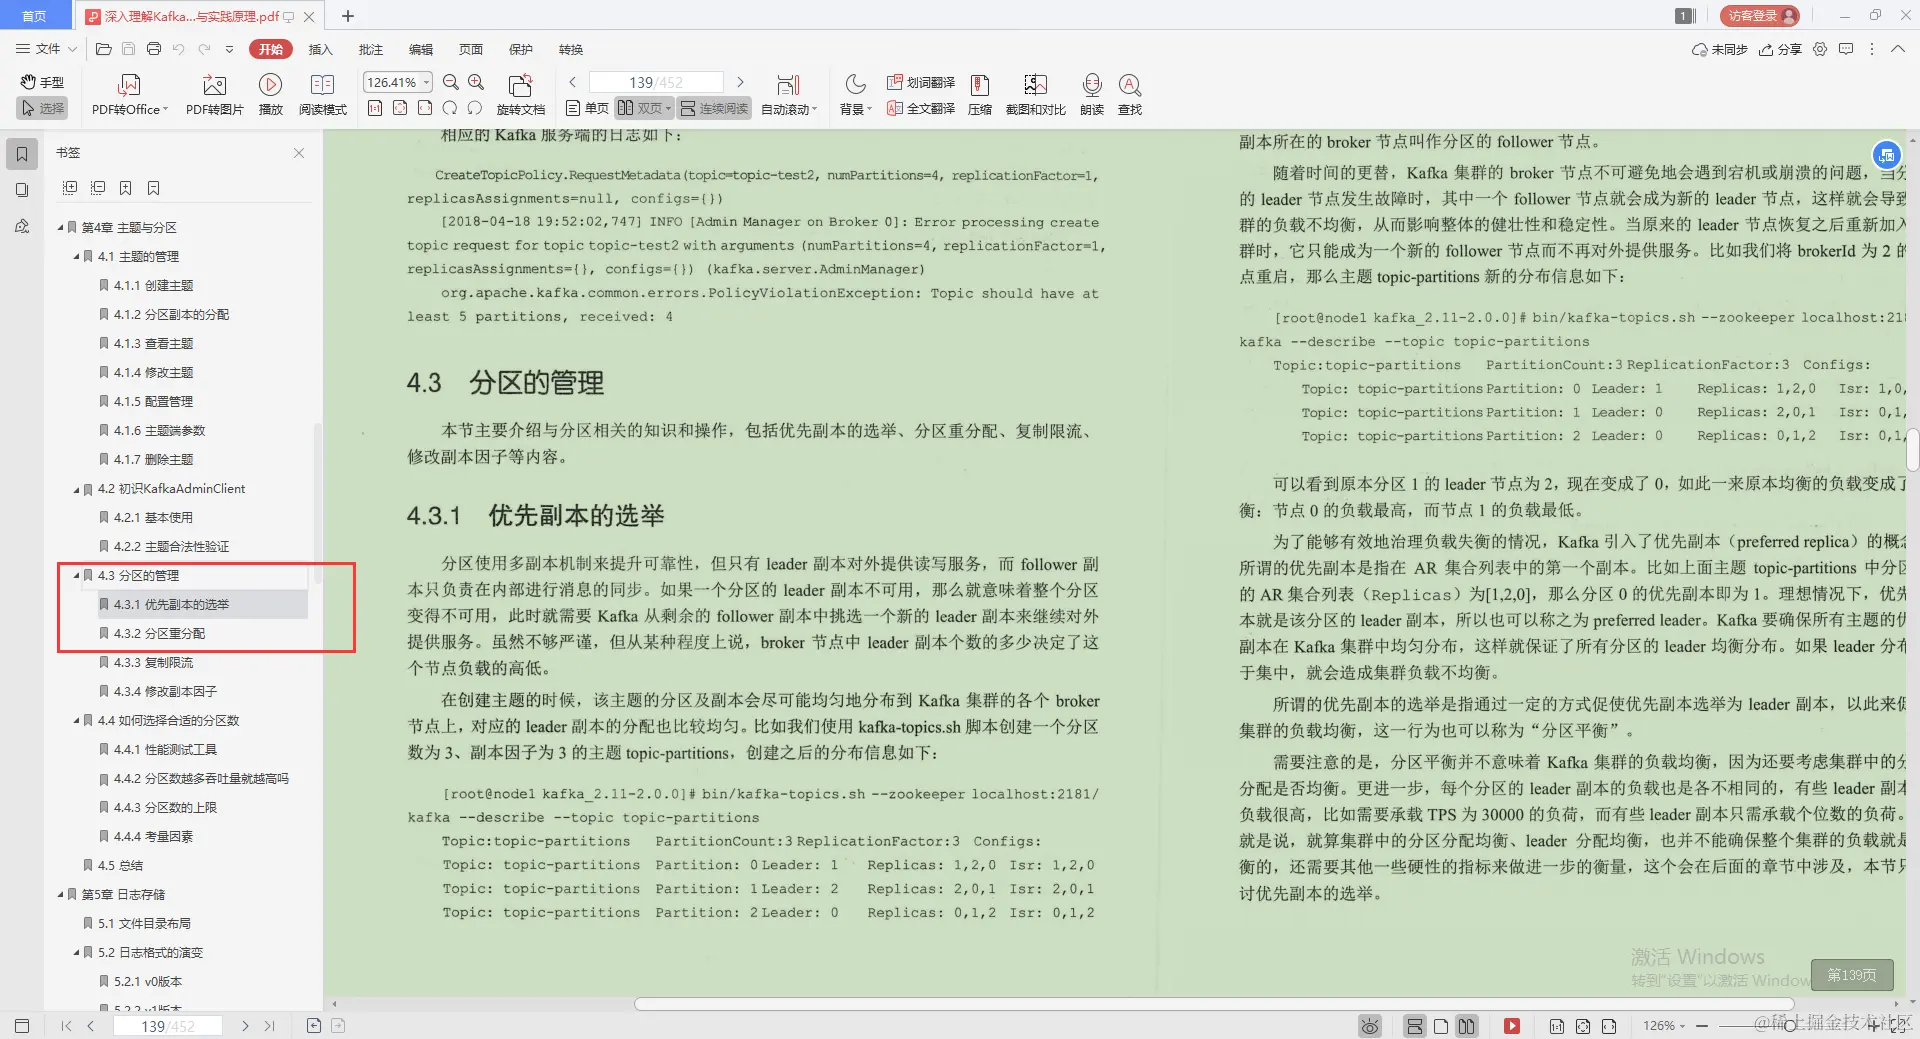Compress the document with 压缩
Viewport: 1920px width, 1039px height.
[x=979, y=94]
